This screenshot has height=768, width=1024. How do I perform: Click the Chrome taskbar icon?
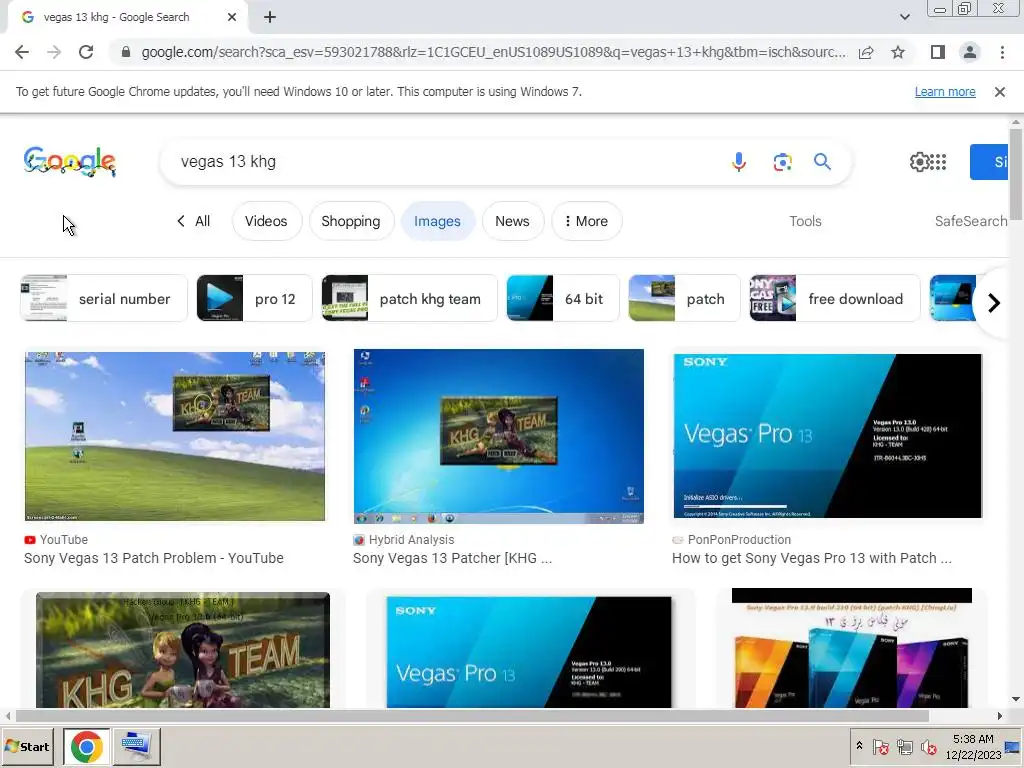point(87,746)
